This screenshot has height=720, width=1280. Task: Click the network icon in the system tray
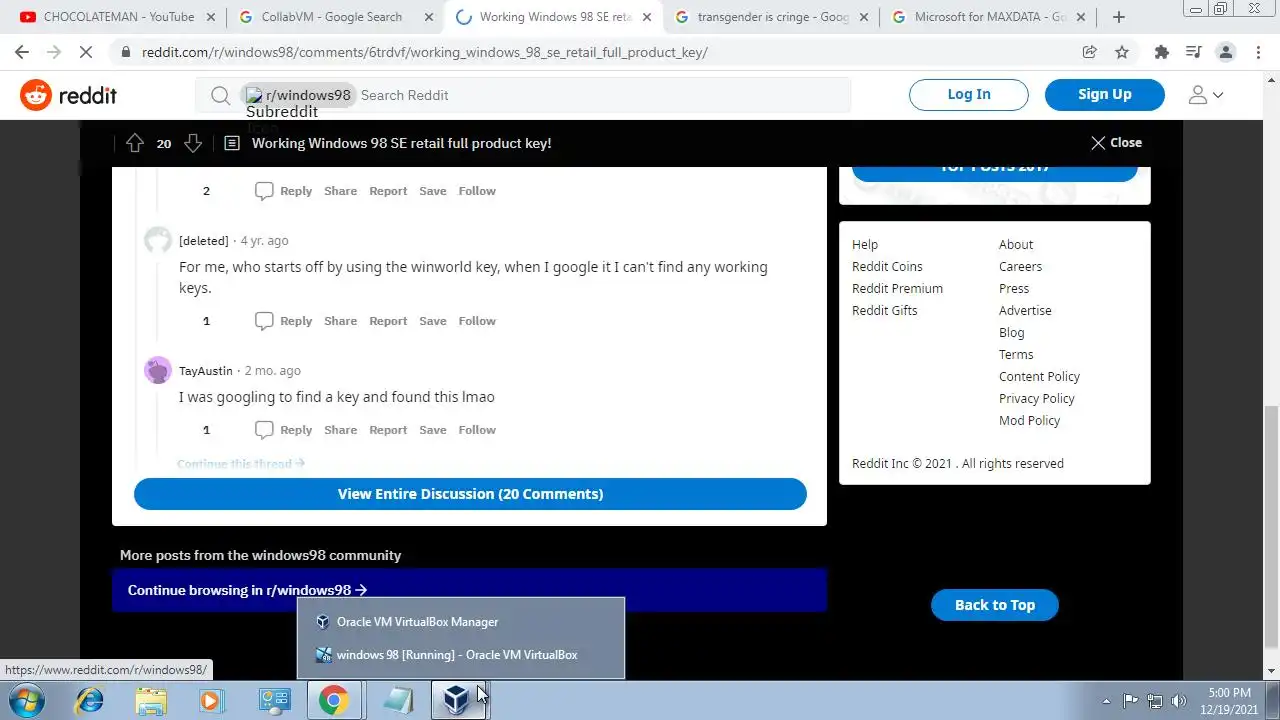(x=1155, y=701)
